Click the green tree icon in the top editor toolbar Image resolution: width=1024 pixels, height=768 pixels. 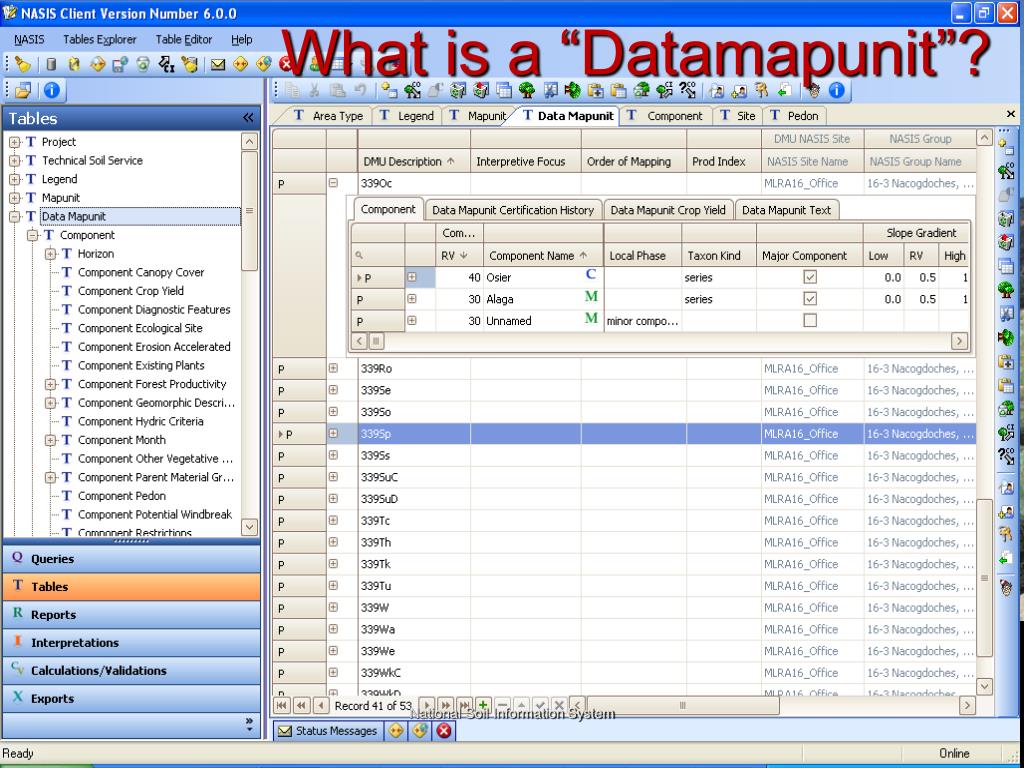tap(526, 90)
